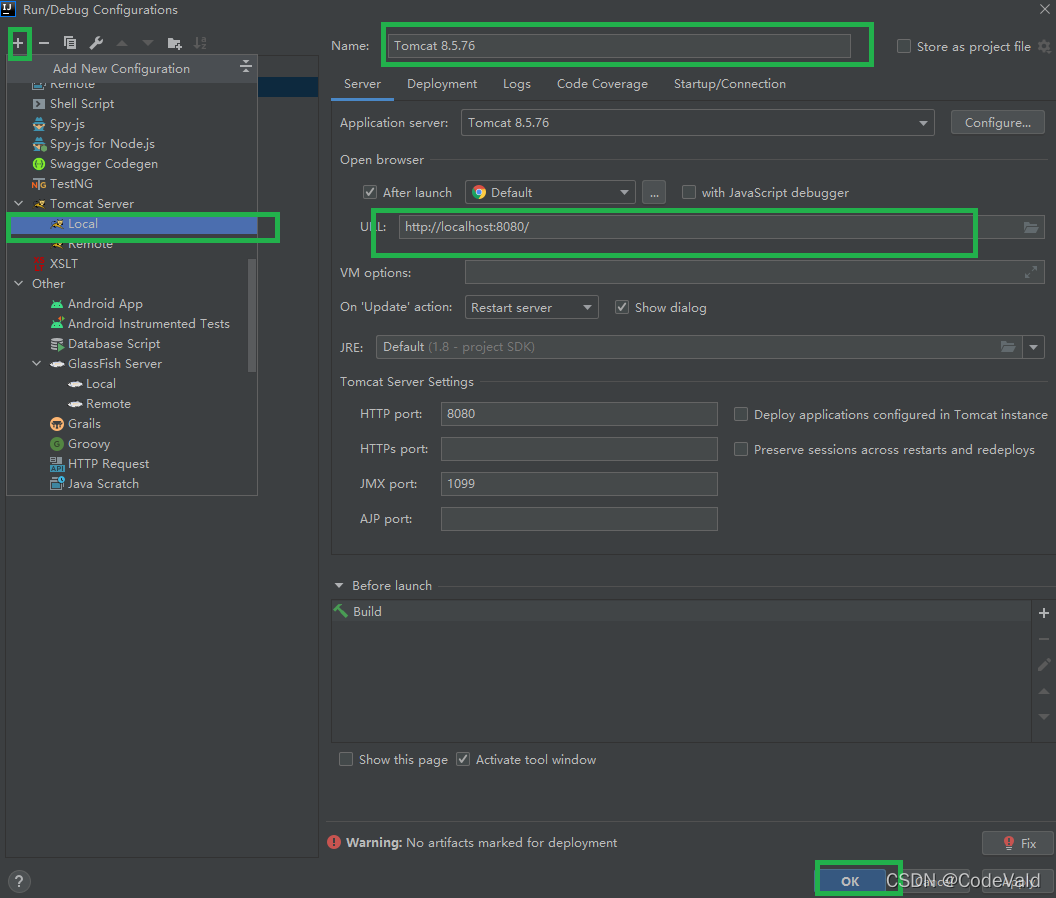1056x898 pixels.
Task: Click the Fix button
Action: 1018,843
